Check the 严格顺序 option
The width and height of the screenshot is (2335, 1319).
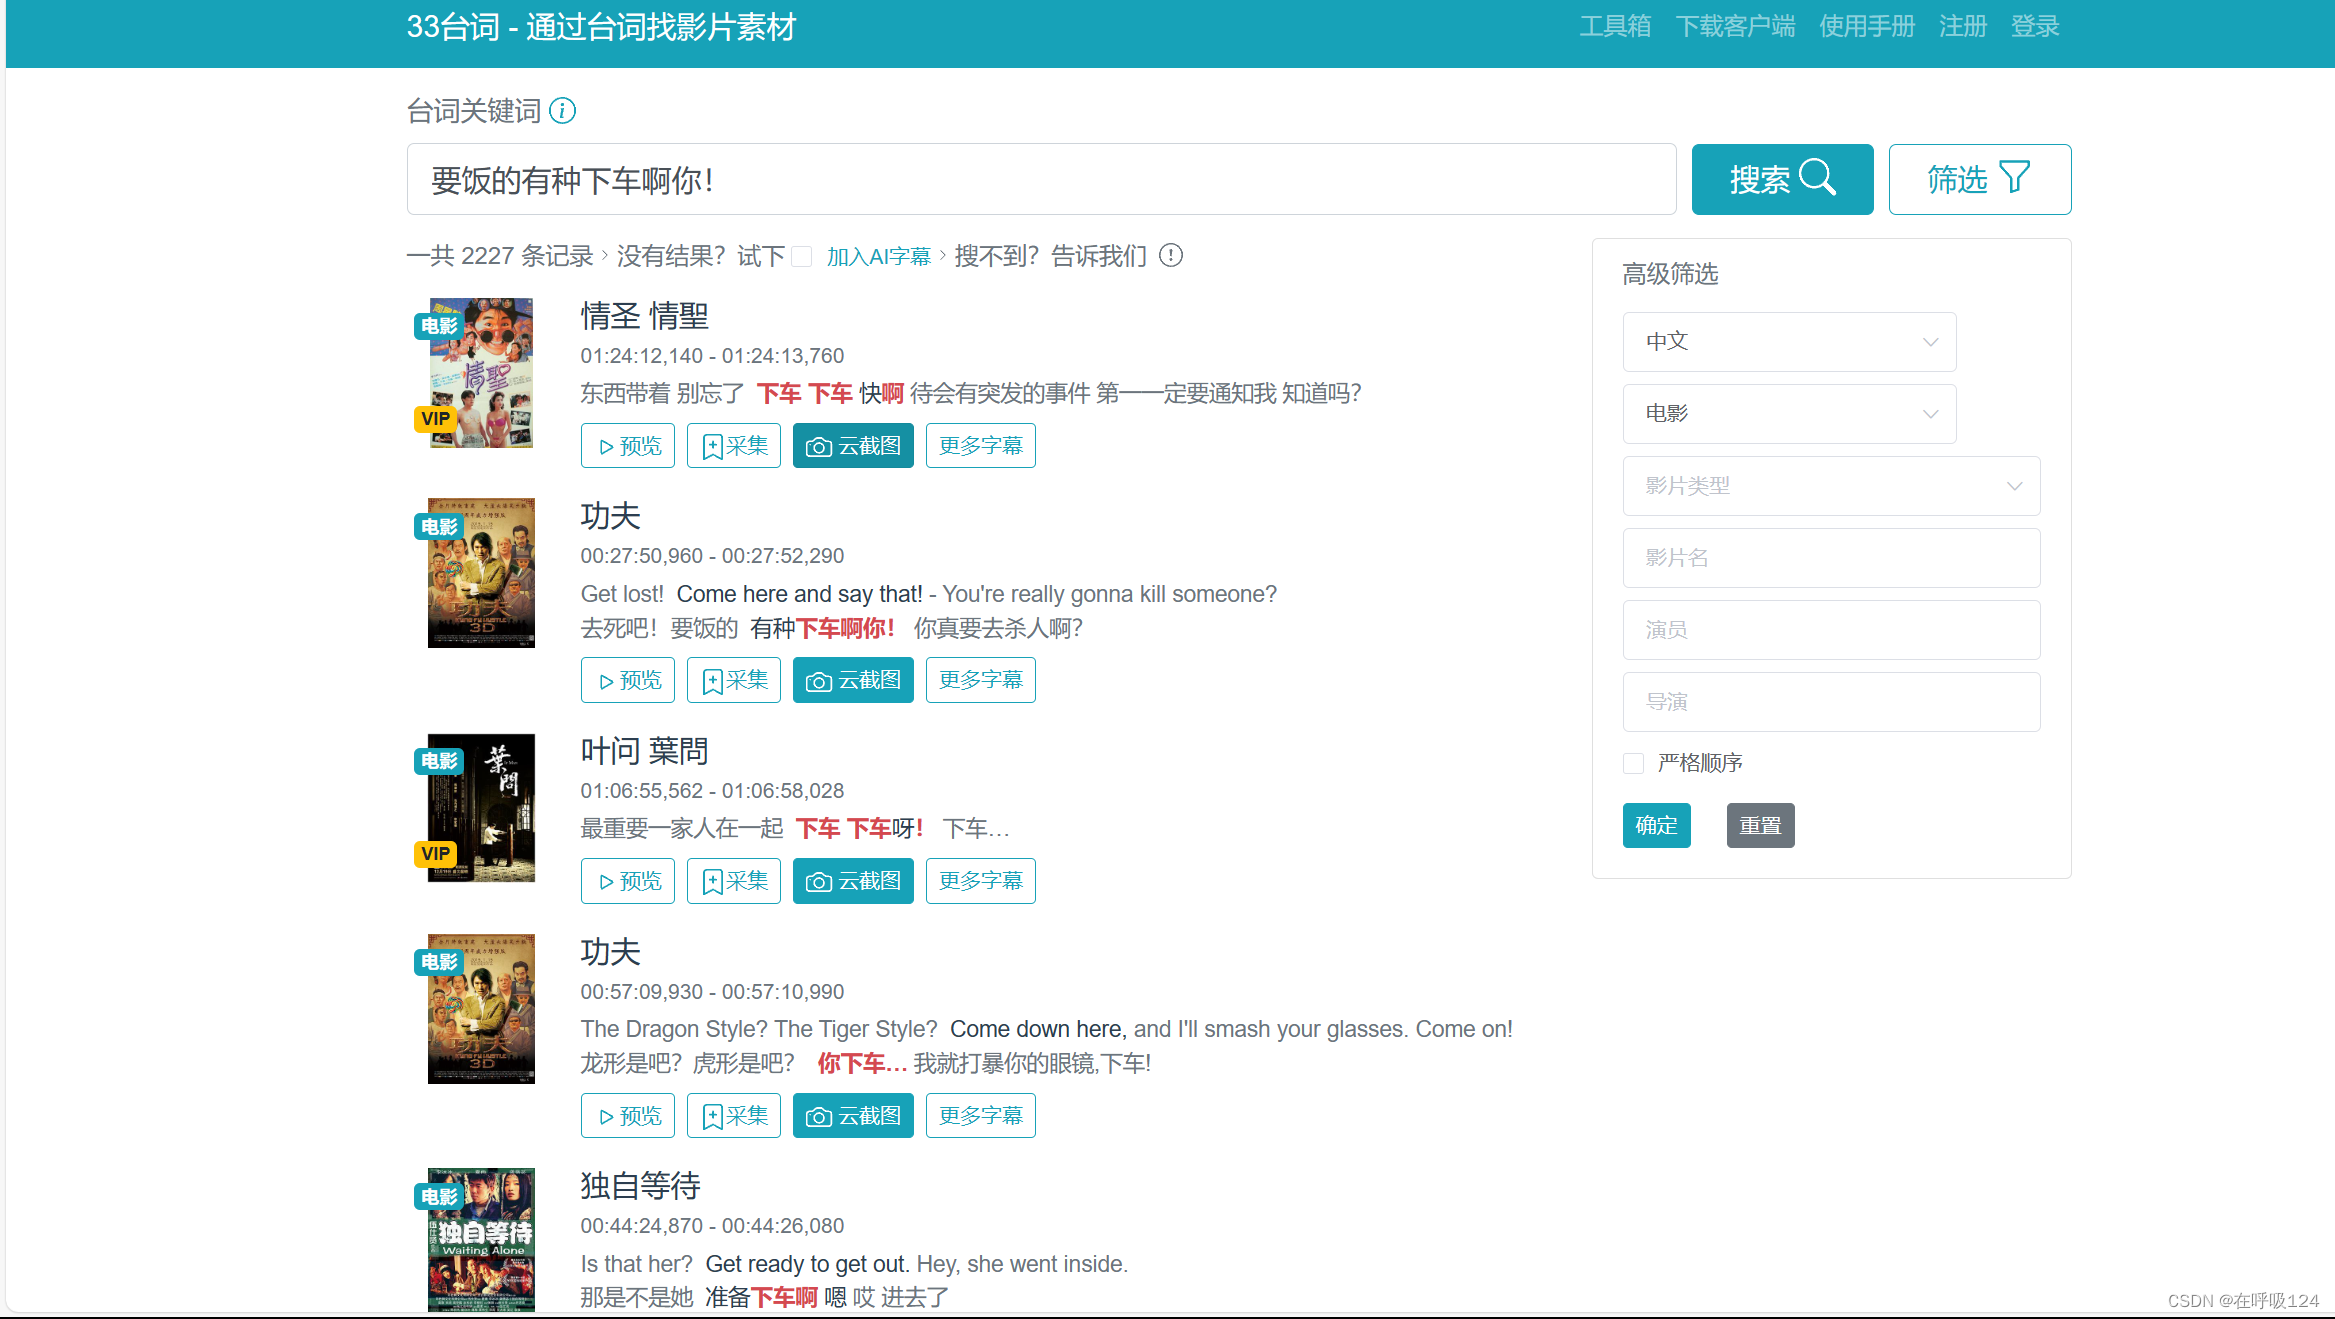pos(1634,764)
